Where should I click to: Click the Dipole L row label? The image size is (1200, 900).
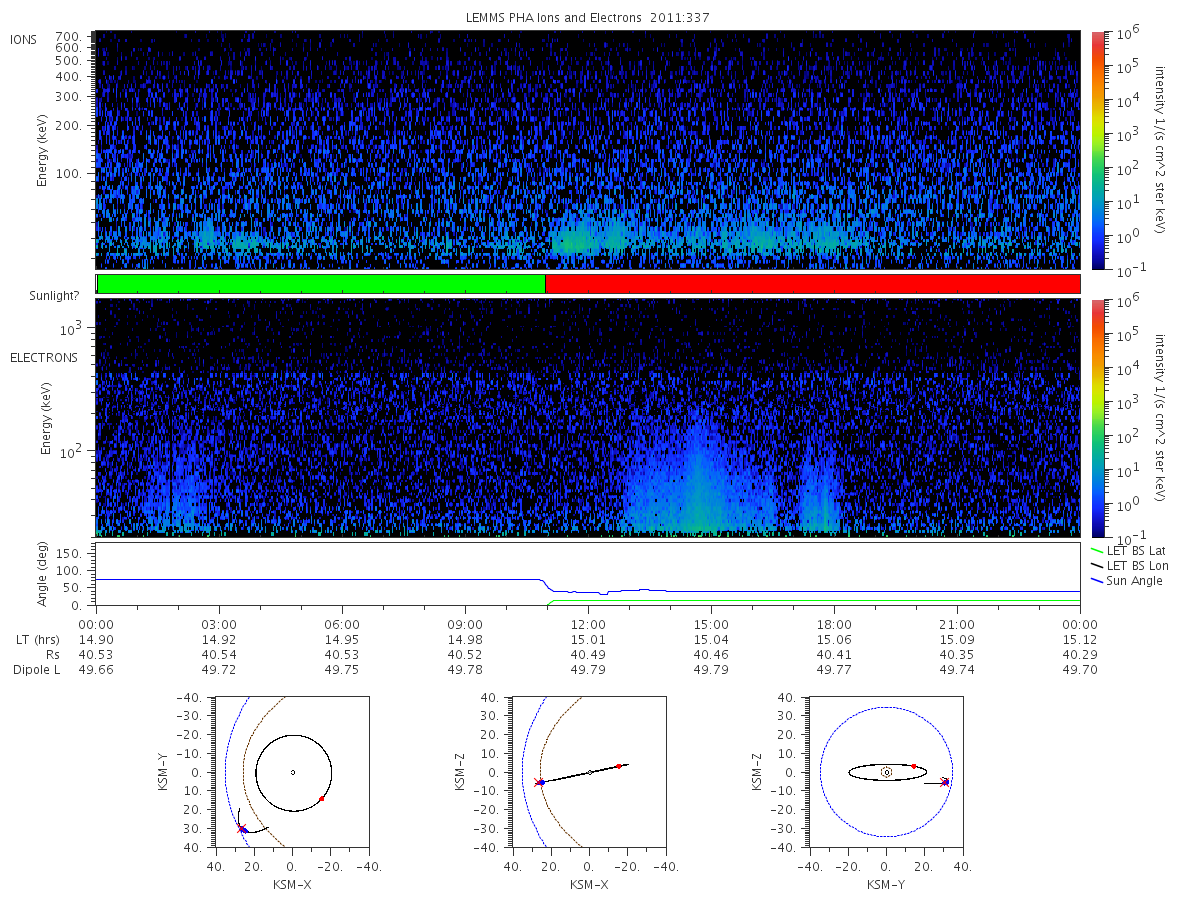(x=36, y=669)
